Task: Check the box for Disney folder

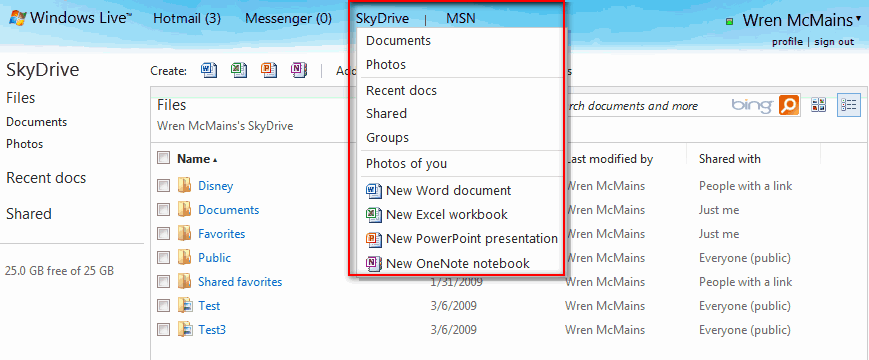Action: 163,186
